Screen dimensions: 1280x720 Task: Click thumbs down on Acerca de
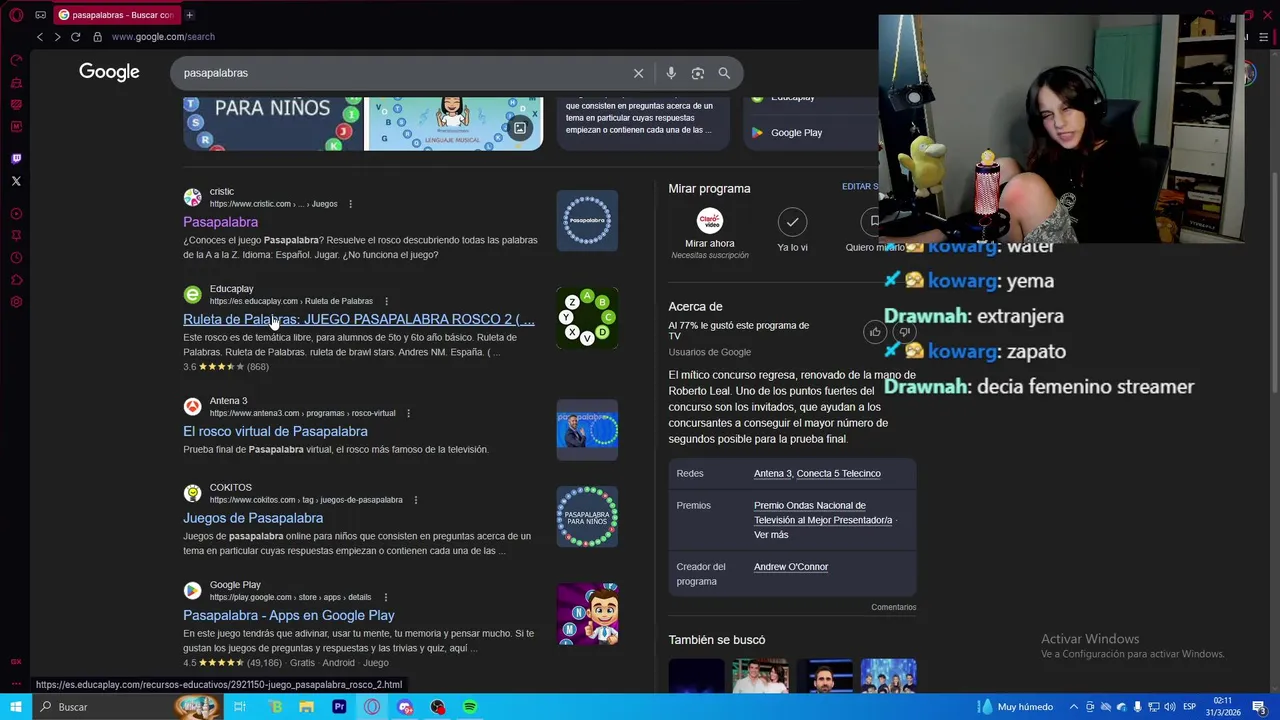pyautogui.click(x=904, y=332)
